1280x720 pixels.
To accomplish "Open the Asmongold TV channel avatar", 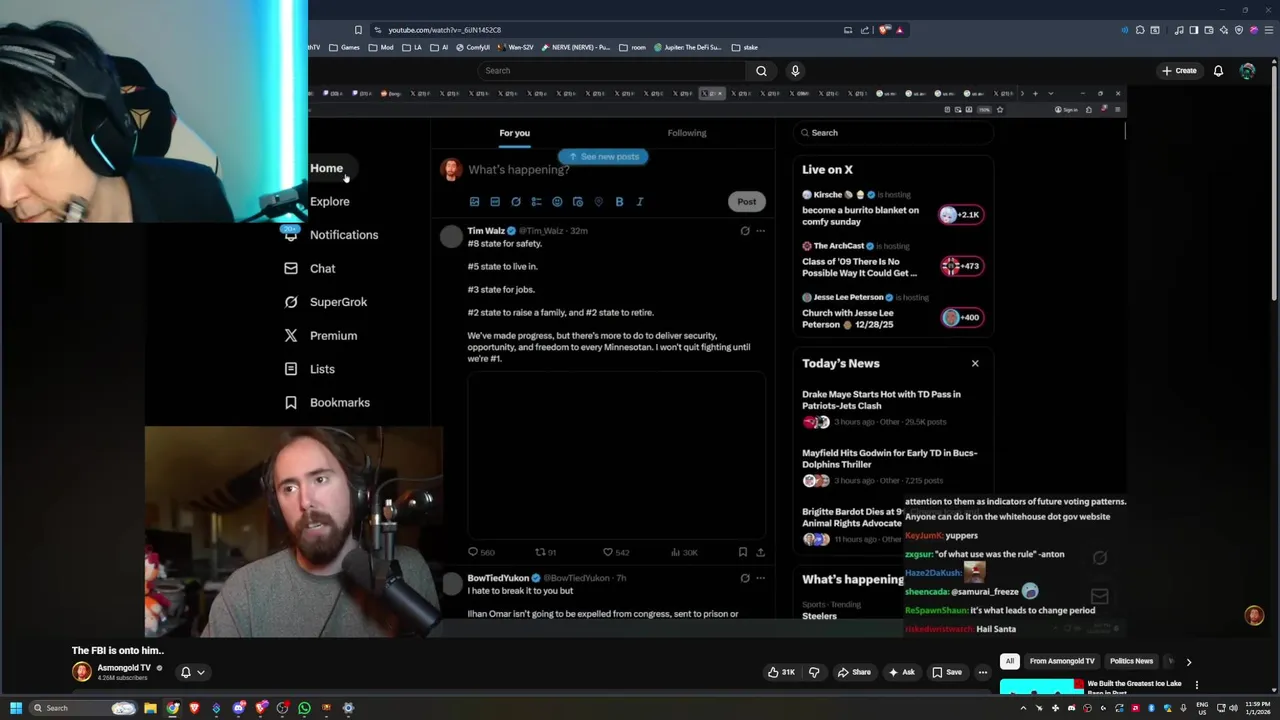I will [x=82, y=672].
